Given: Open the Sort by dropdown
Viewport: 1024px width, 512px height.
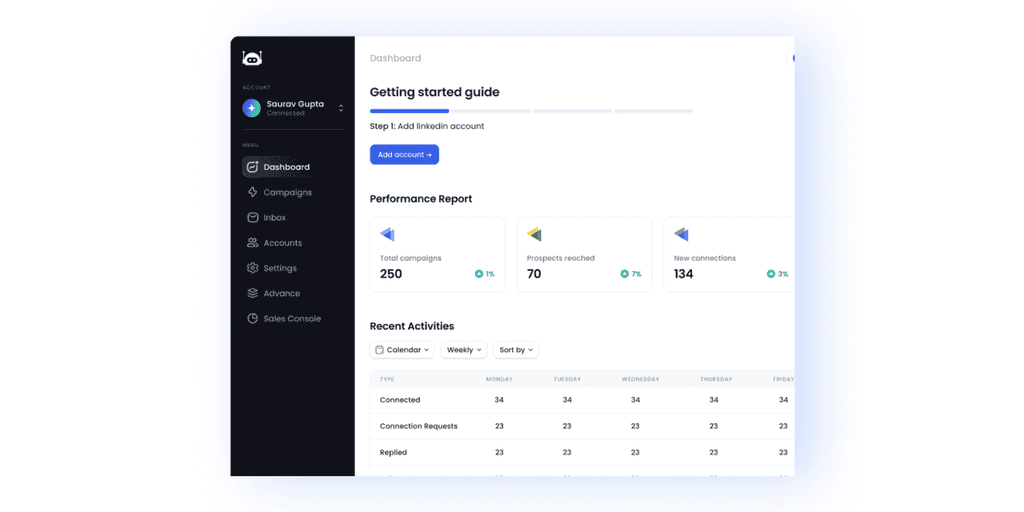Looking at the screenshot, I should point(516,350).
